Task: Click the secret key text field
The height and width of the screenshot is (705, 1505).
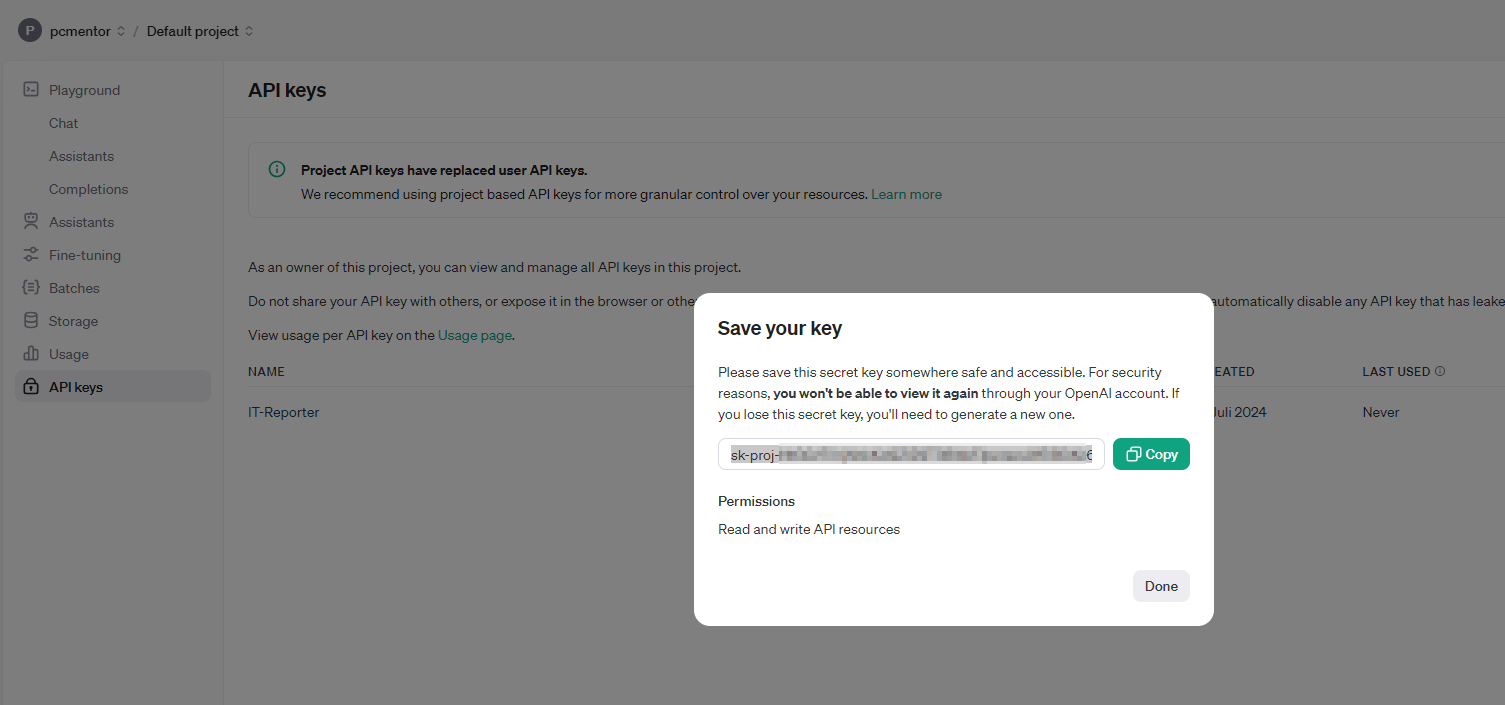Action: coord(911,454)
